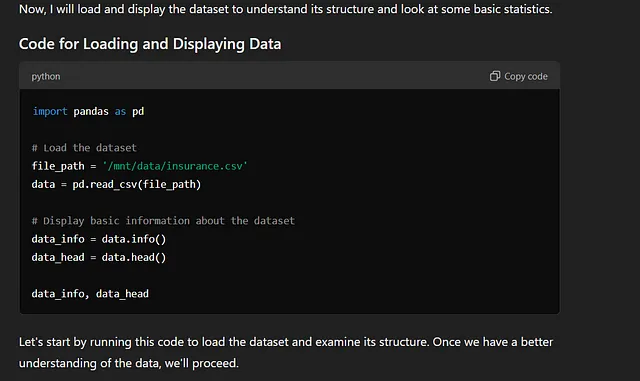
Task: Click the import keyword in code
Action: 50,111
